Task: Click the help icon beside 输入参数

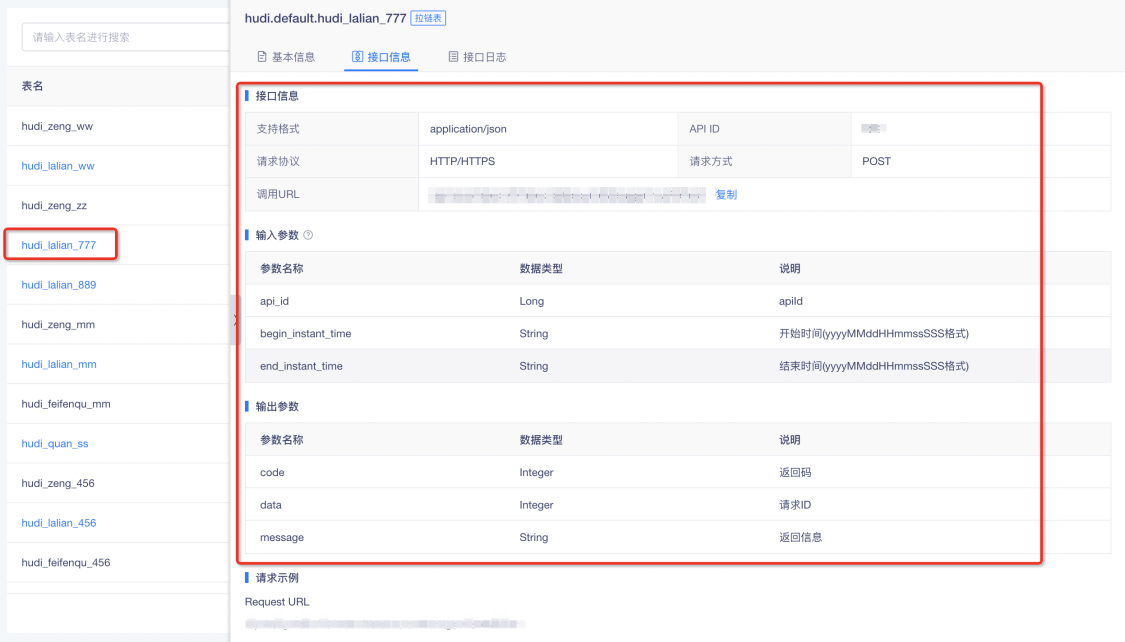Action: (x=308, y=235)
